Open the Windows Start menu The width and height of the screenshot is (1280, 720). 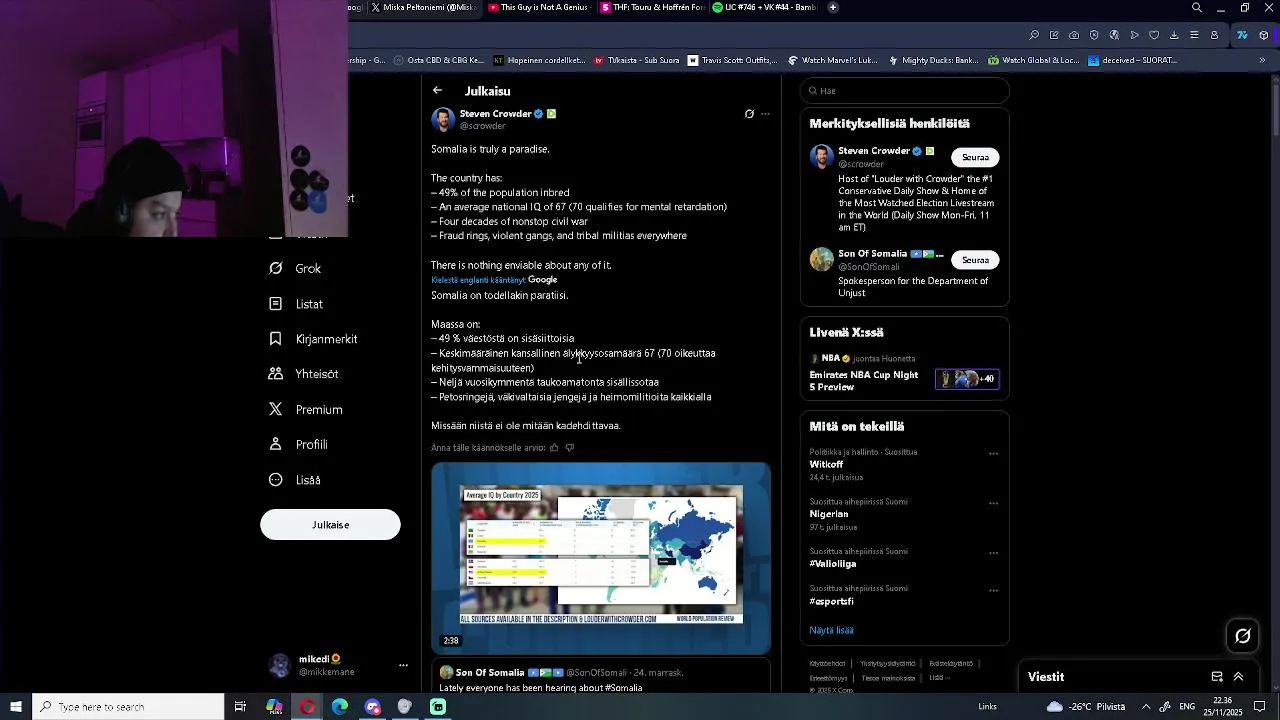tap(16, 707)
